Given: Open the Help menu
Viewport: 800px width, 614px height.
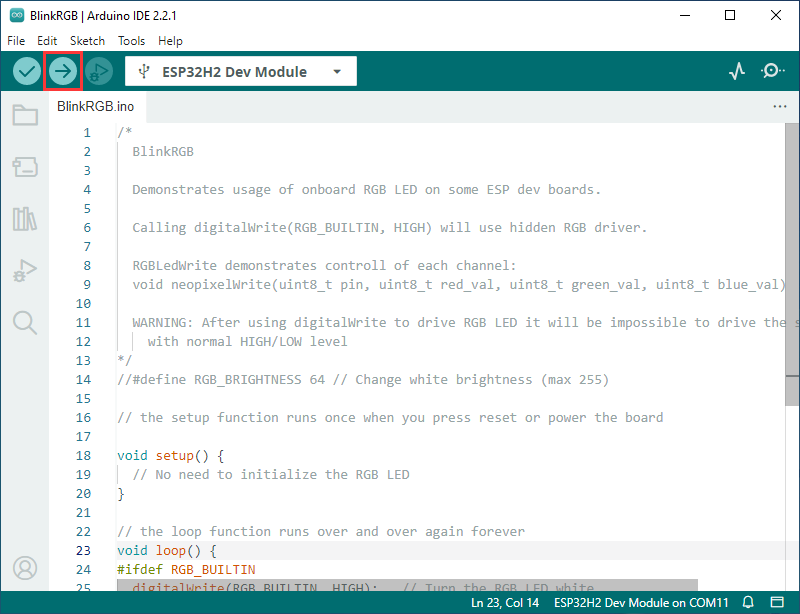Looking at the screenshot, I should [170, 41].
